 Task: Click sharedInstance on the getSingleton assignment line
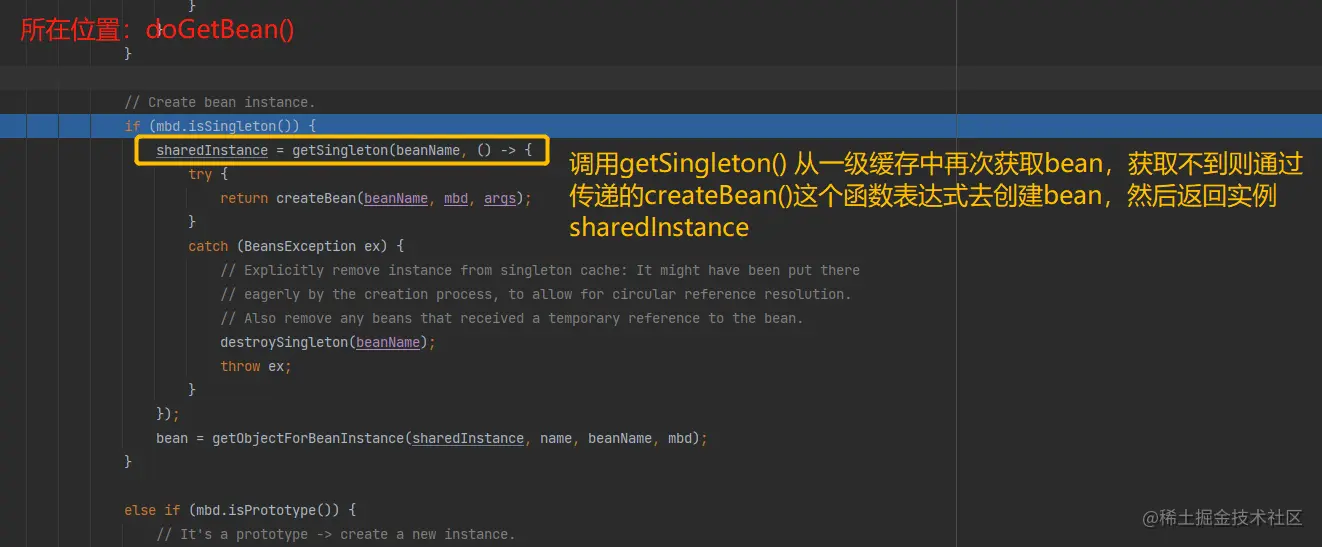212,150
